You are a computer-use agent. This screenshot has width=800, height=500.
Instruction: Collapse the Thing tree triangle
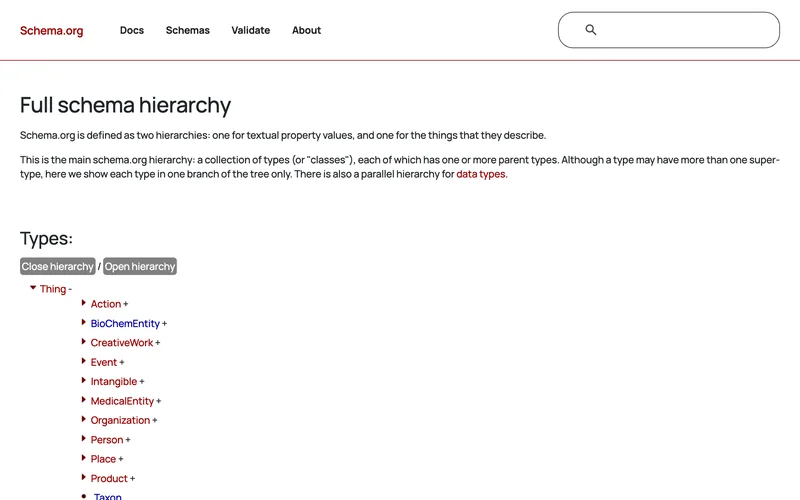click(33, 288)
